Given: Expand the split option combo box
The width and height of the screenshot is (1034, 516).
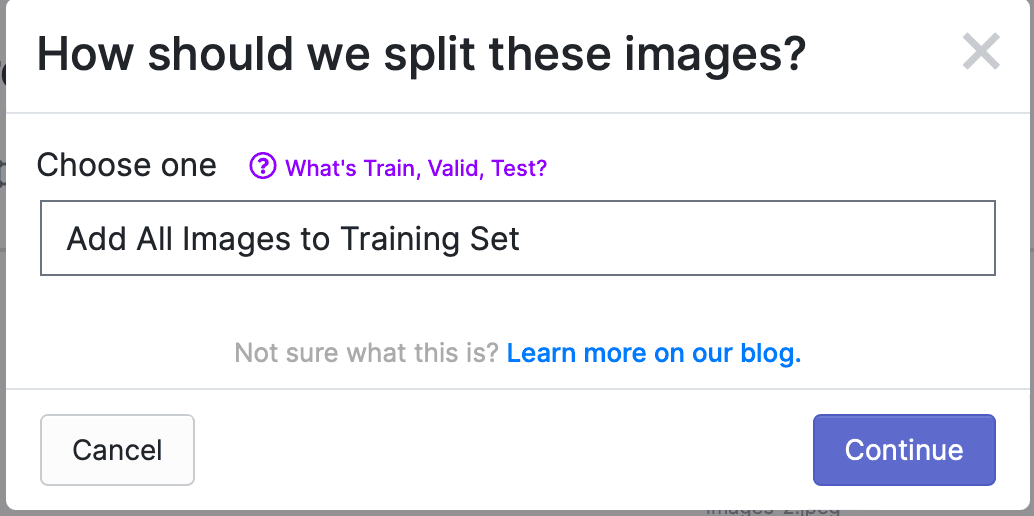Looking at the screenshot, I should click(518, 238).
